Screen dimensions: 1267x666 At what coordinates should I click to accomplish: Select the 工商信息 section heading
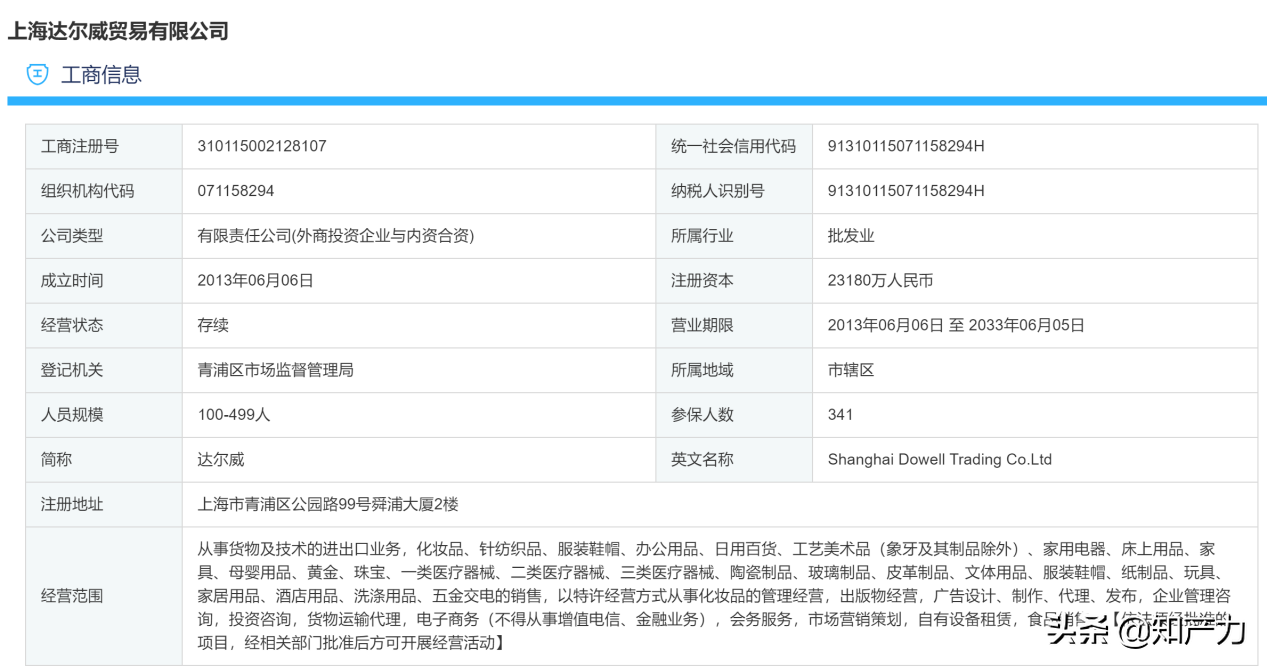click(x=101, y=75)
